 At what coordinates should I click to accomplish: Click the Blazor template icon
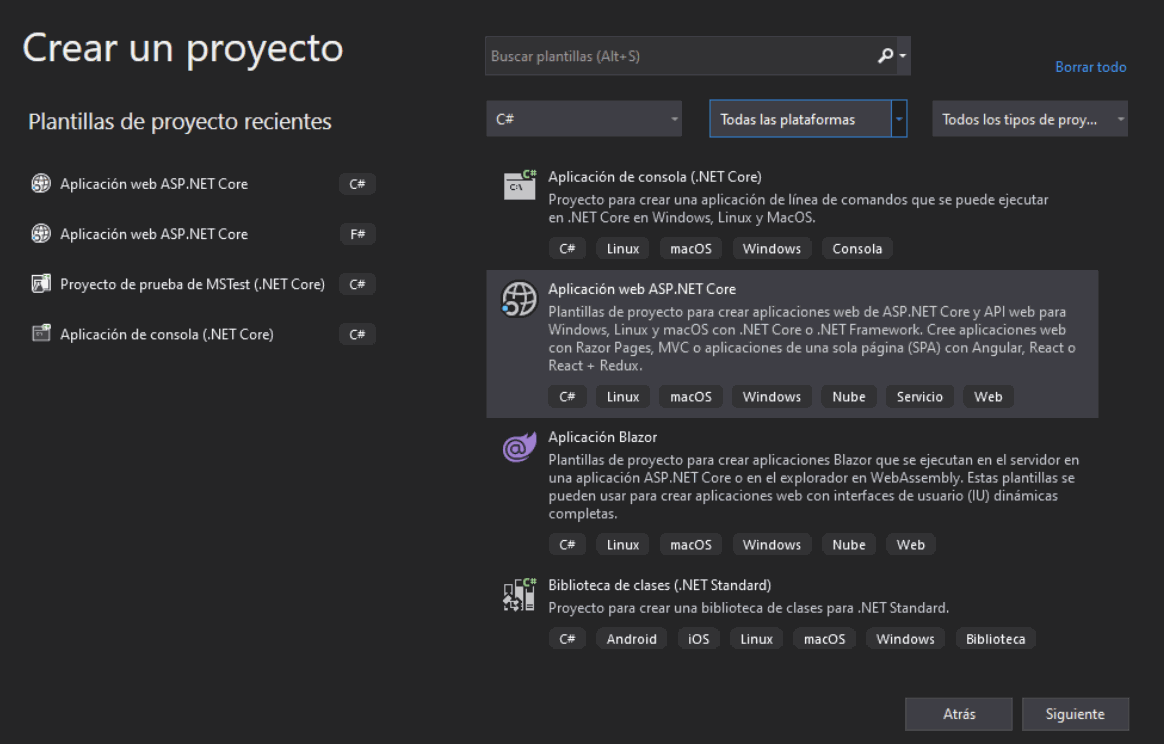[520, 446]
